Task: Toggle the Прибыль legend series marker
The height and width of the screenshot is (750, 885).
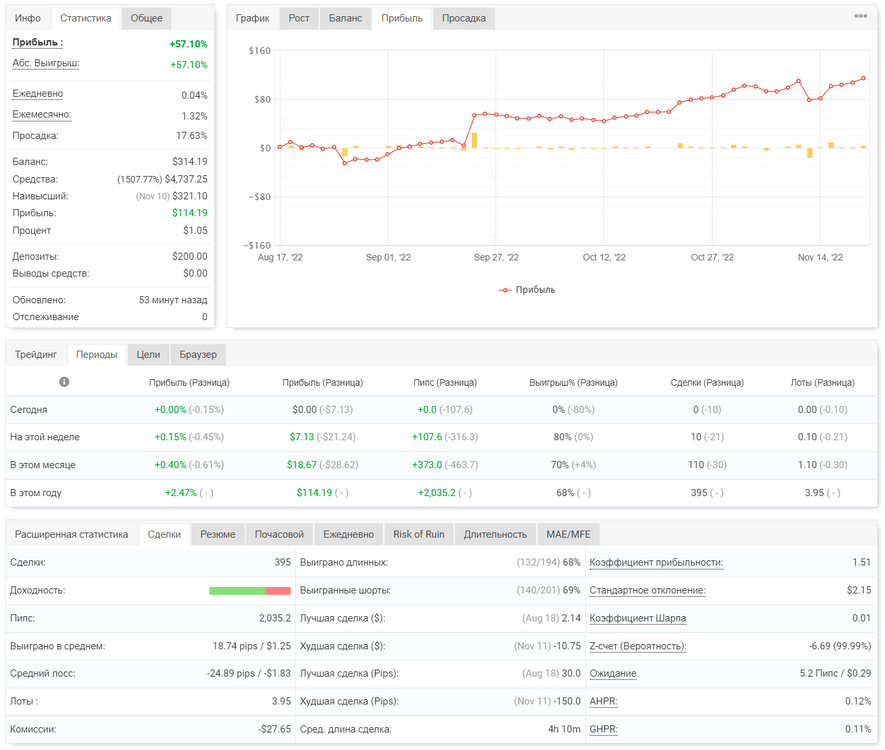Action: [505, 290]
